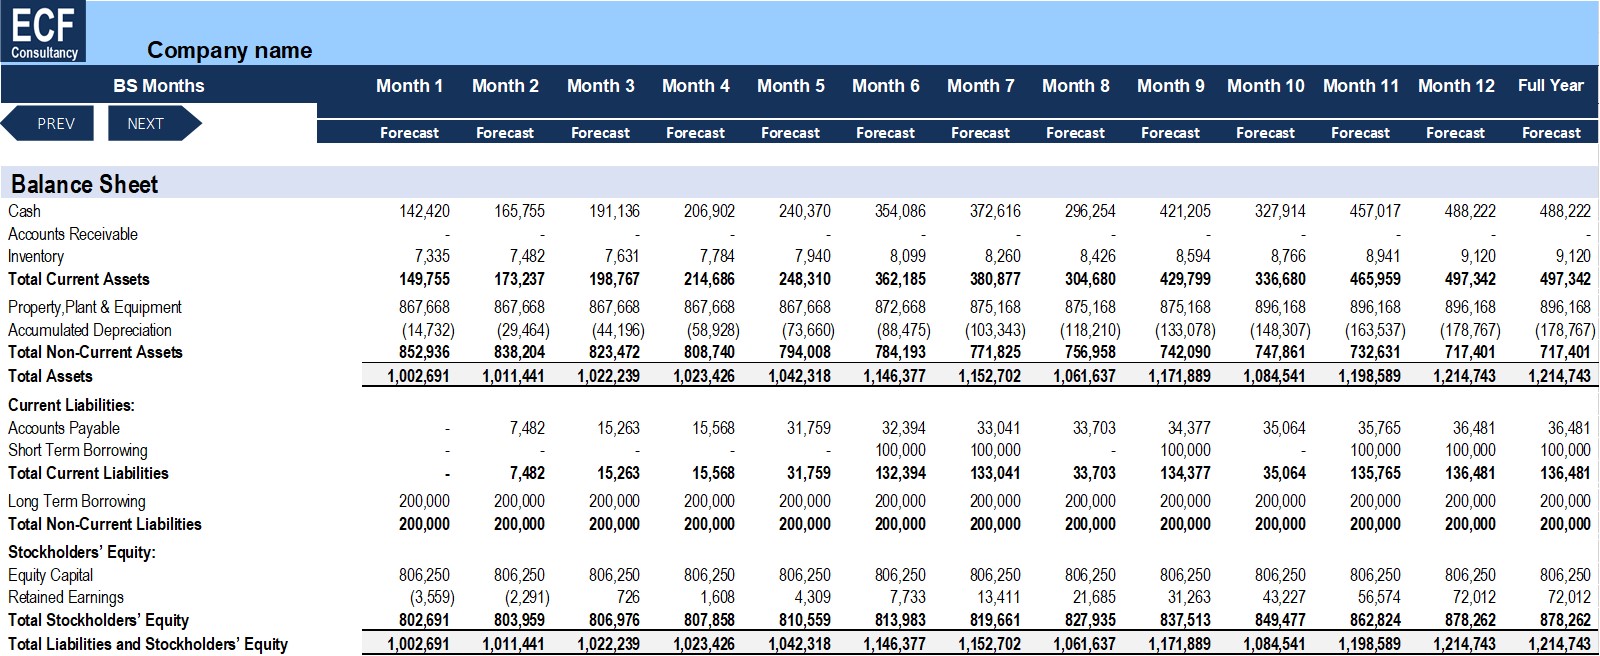Click the ECF Consultancy logo
Image resolution: width=1600 pixels, height=656 pixels.
click(44, 31)
